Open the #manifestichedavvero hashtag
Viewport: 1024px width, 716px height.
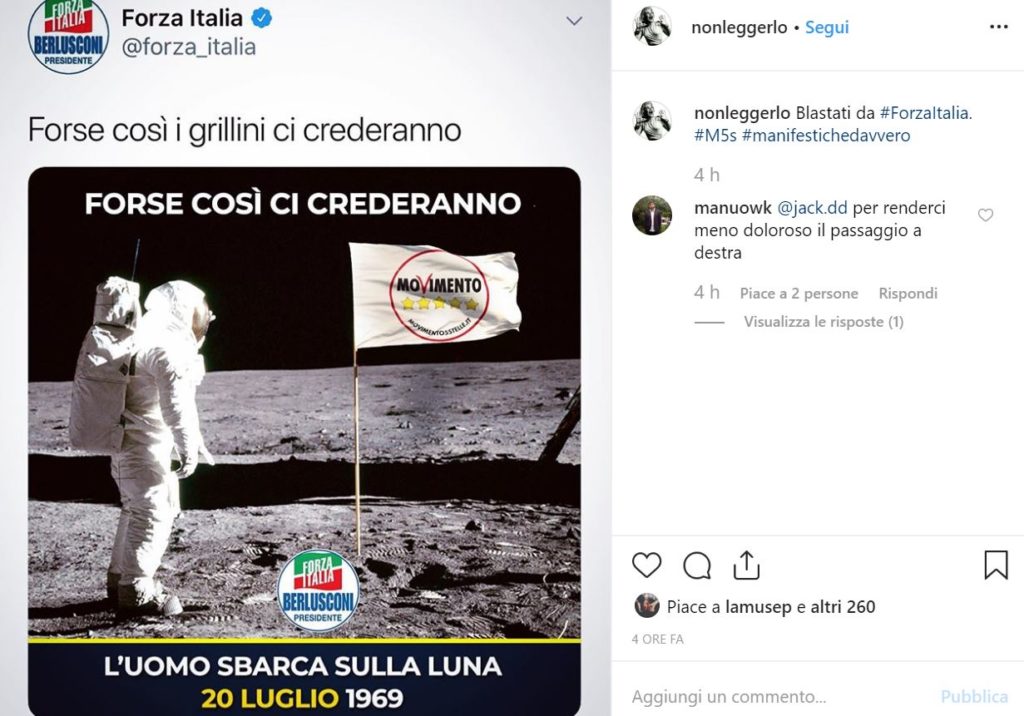tap(826, 136)
